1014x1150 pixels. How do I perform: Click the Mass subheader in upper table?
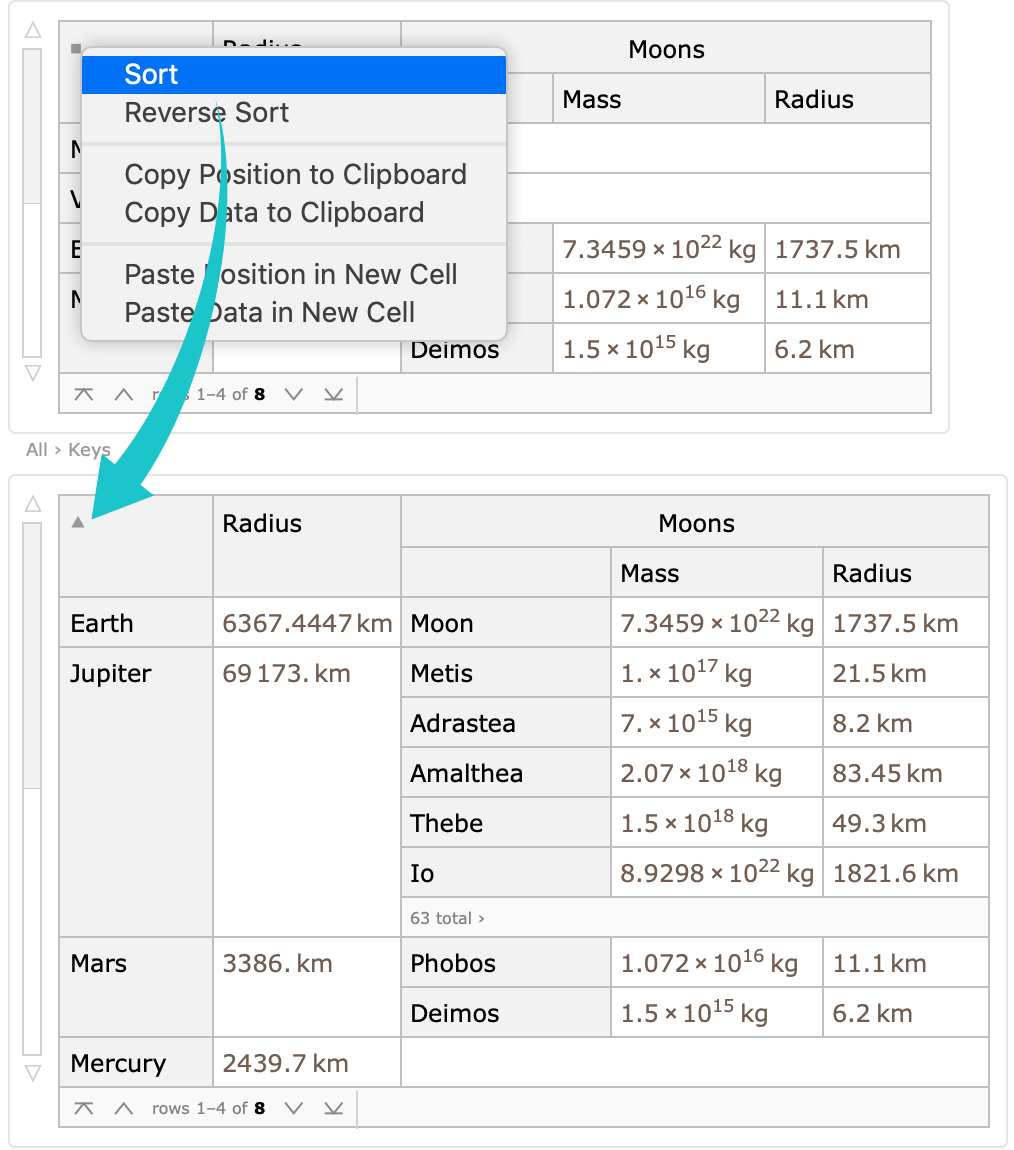click(658, 99)
